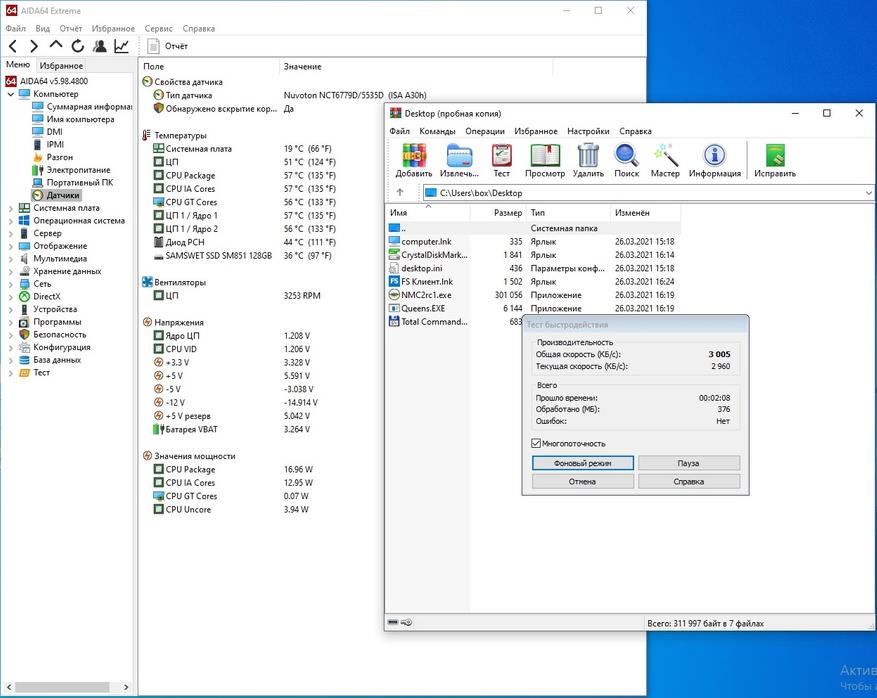Select Суммарная информация in AIDA64 tree
This screenshot has width=877, height=698.
(x=82, y=106)
